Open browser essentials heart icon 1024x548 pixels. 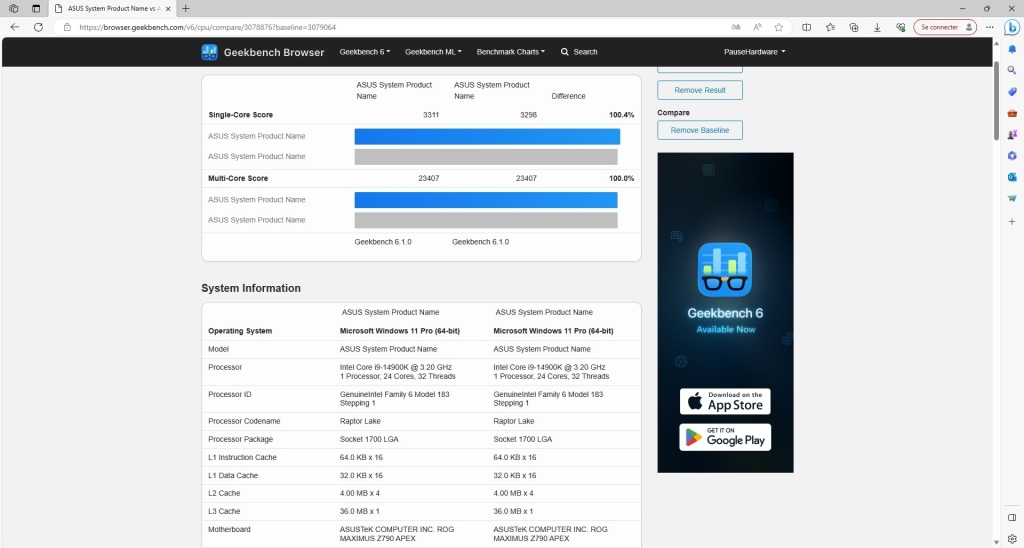click(x=901, y=27)
